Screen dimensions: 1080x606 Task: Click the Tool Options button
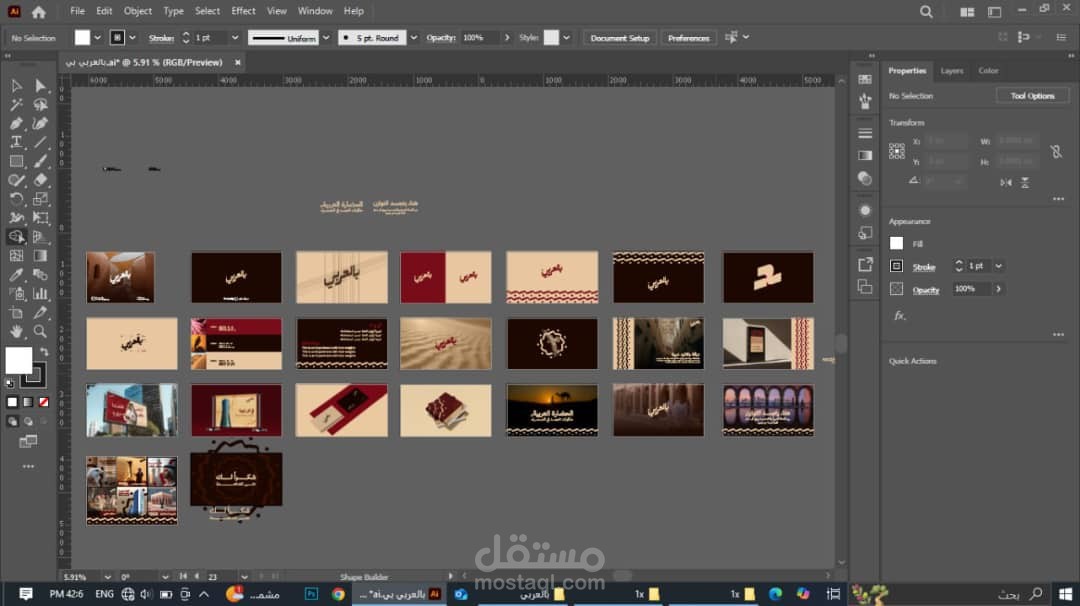pyautogui.click(x=1032, y=96)
